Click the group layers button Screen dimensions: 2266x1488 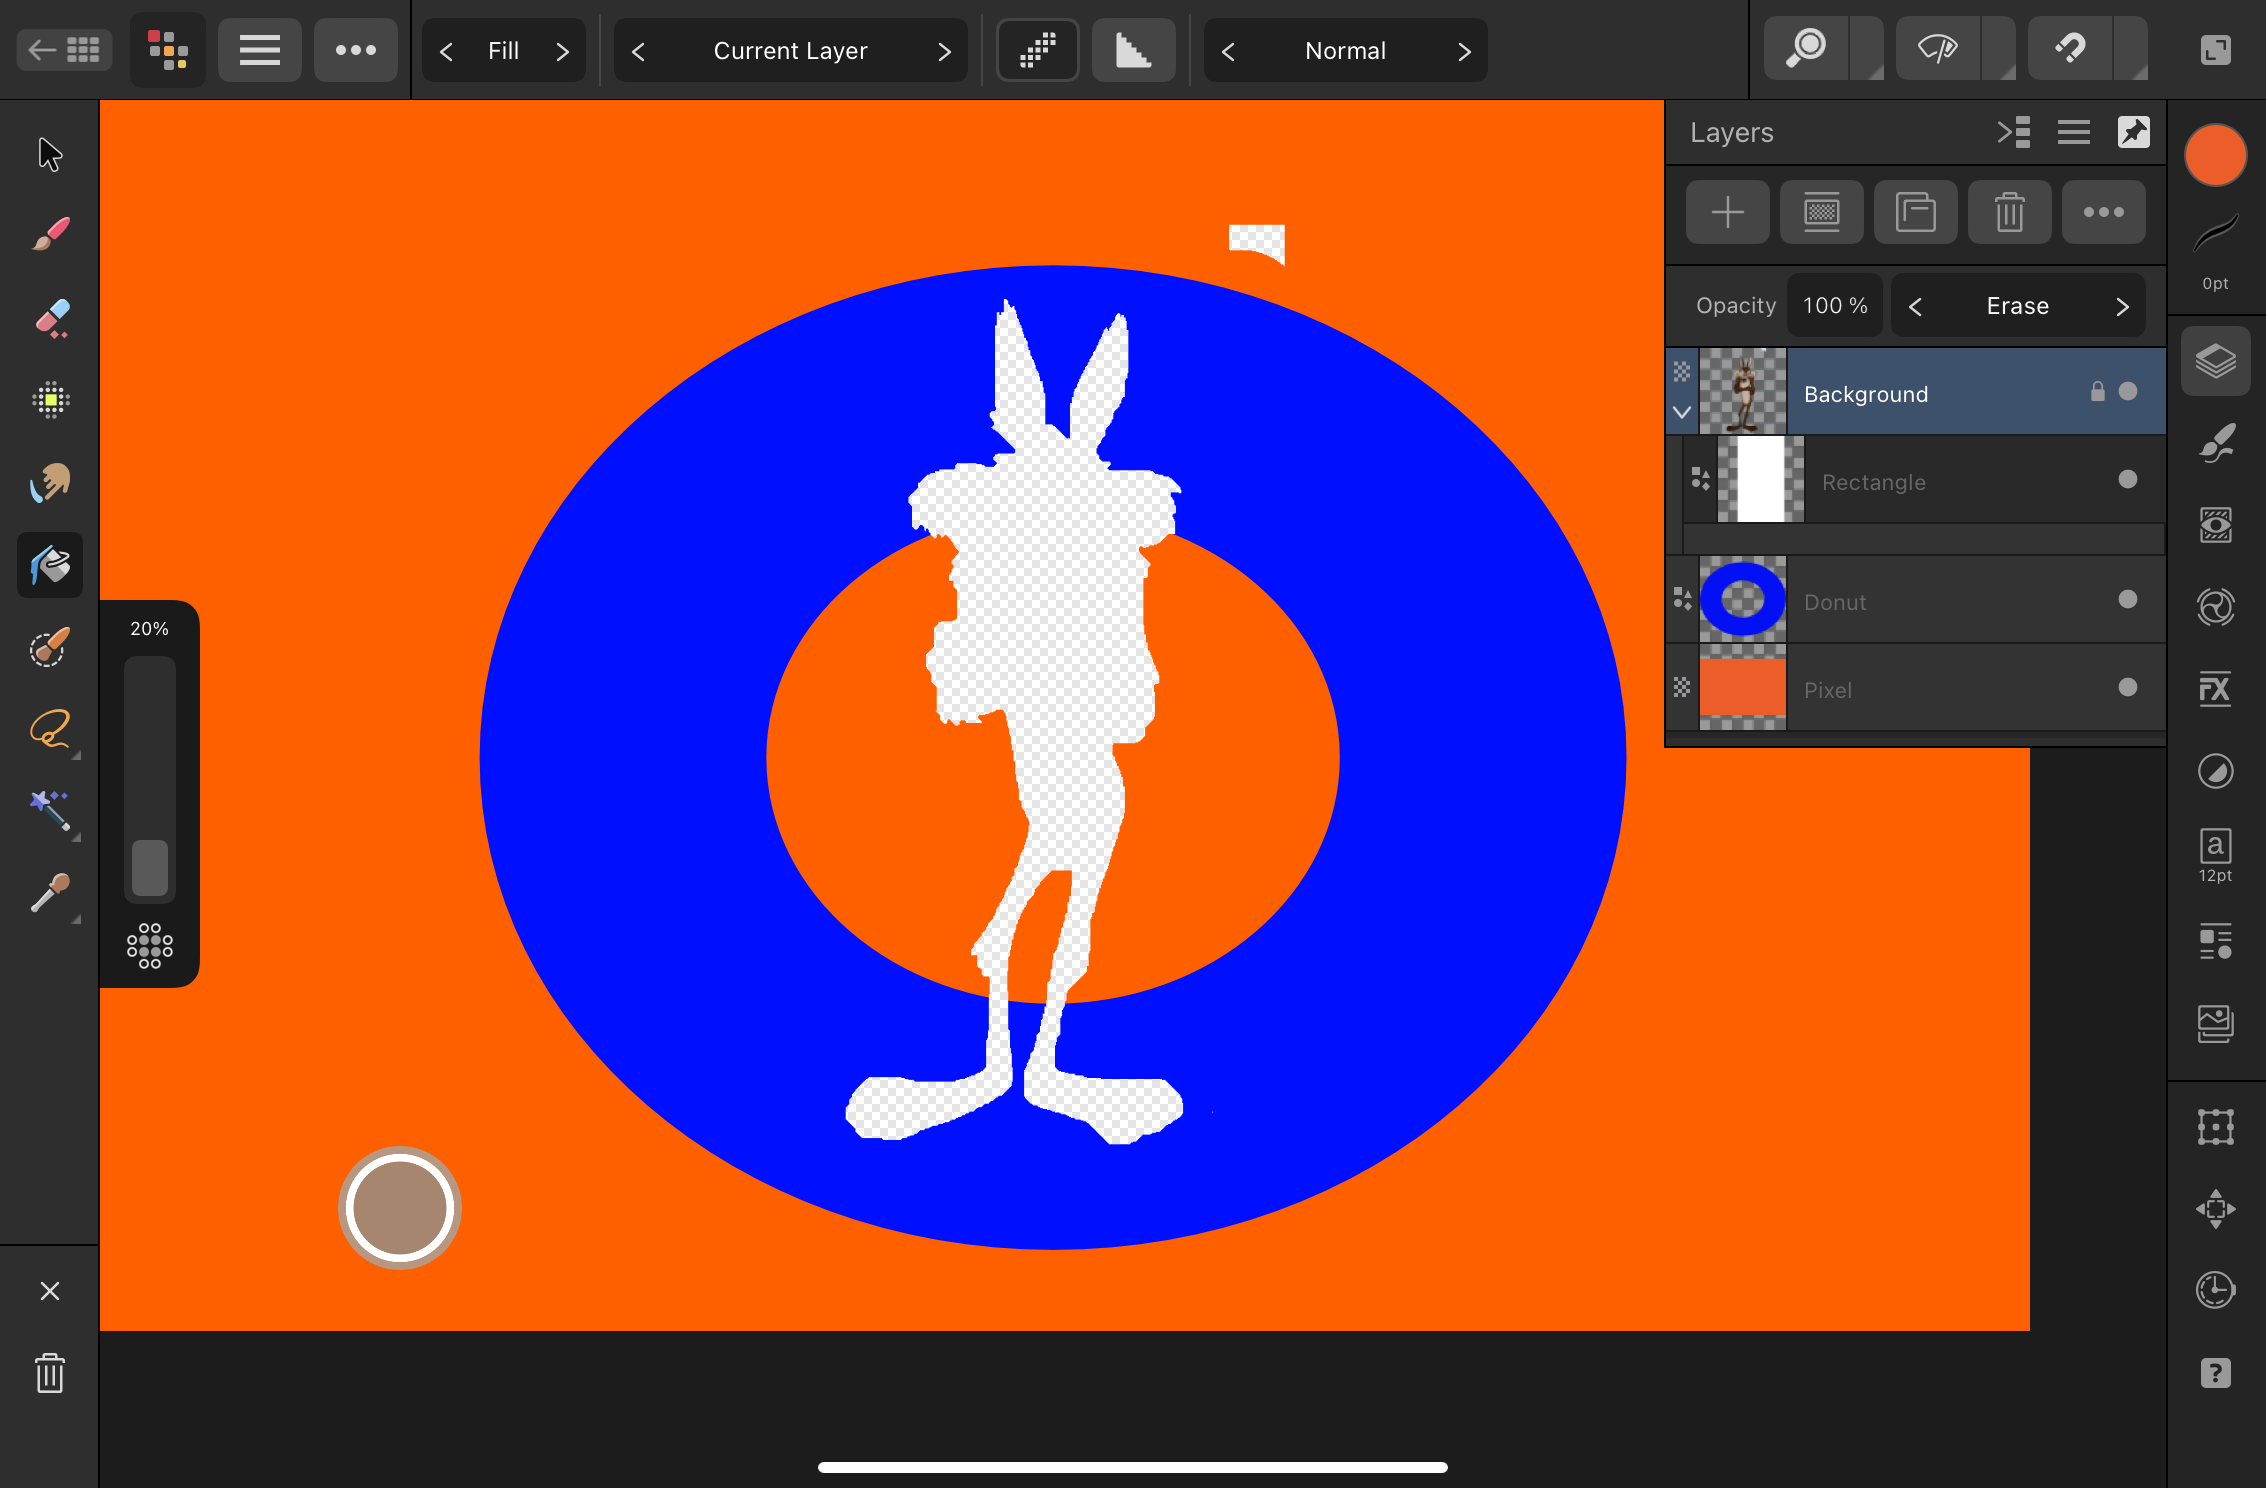1915,212
